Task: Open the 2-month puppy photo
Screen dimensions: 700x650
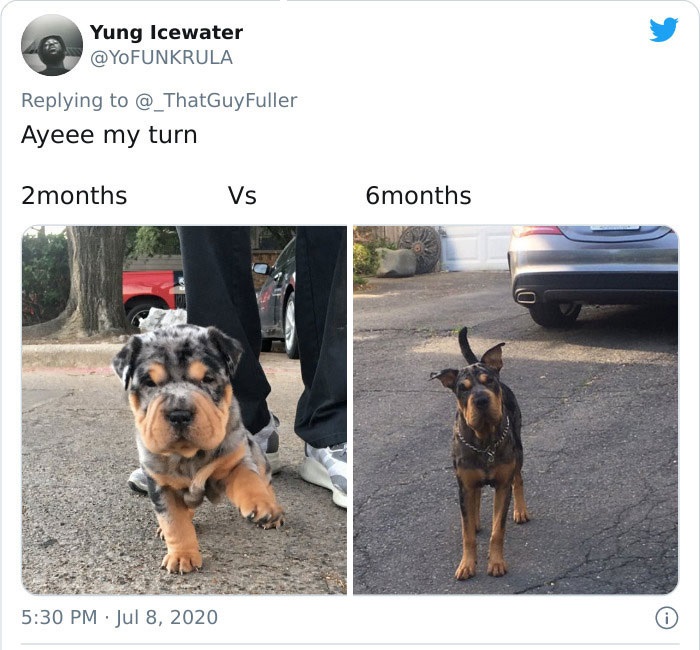Action: (x=184, y=410)
